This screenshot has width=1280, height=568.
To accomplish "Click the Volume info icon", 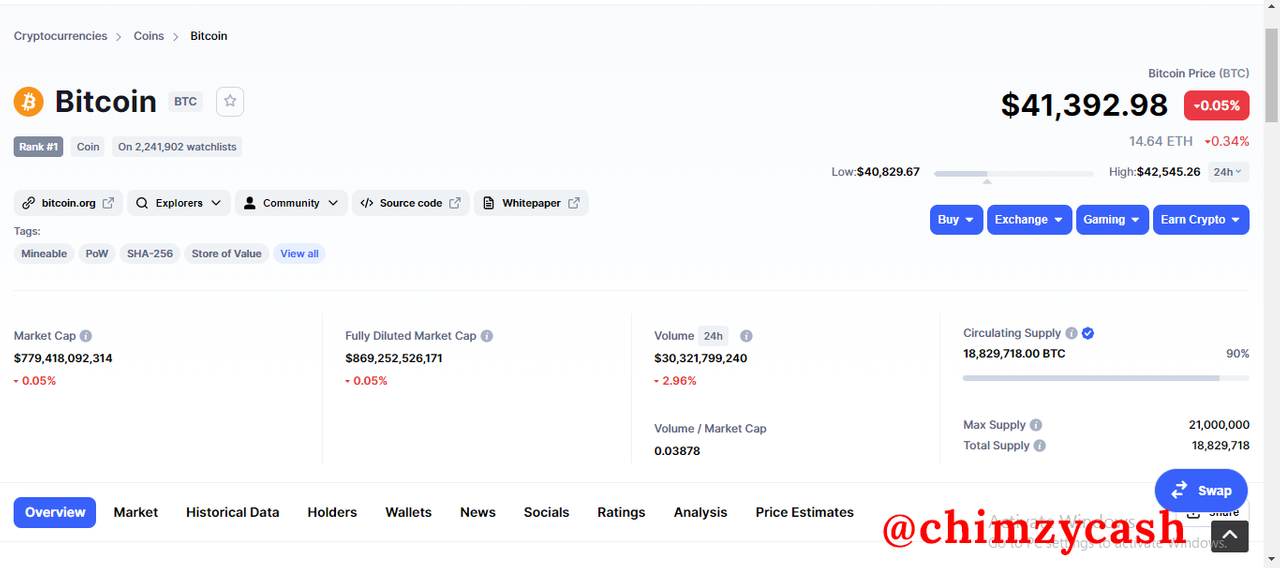I will 746,336.
